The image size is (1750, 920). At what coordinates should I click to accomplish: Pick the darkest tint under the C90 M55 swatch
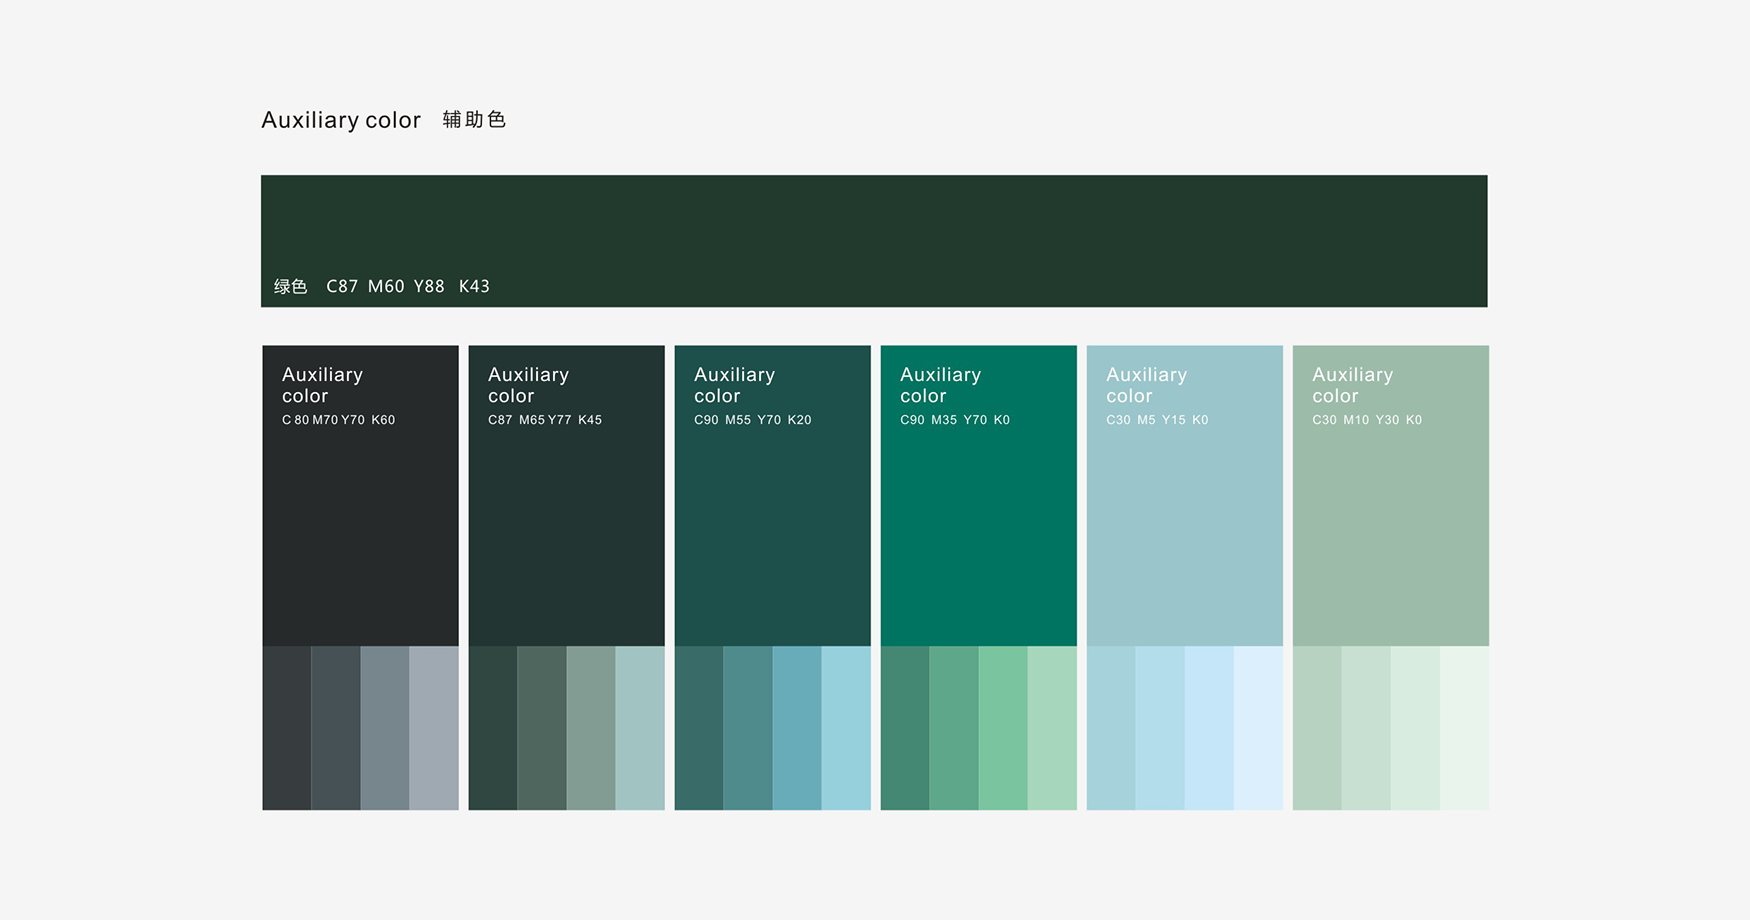pos(699,728)
